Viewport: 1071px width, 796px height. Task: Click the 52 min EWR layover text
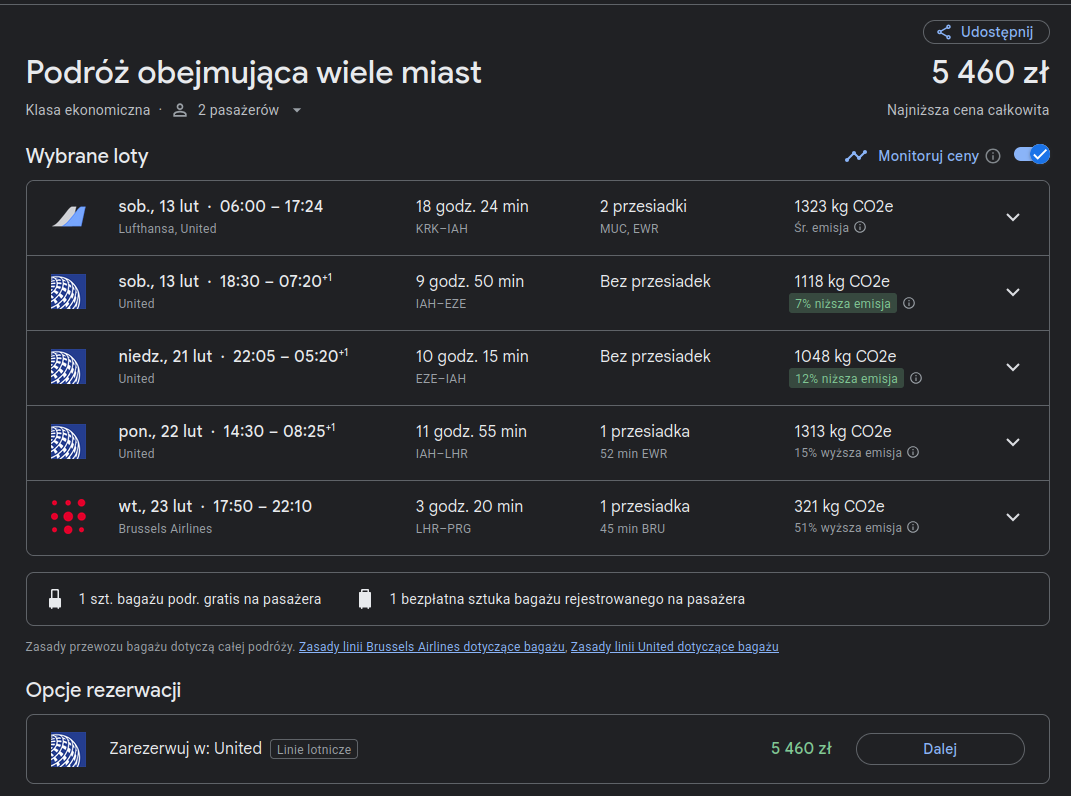click(x=633, y=454)
